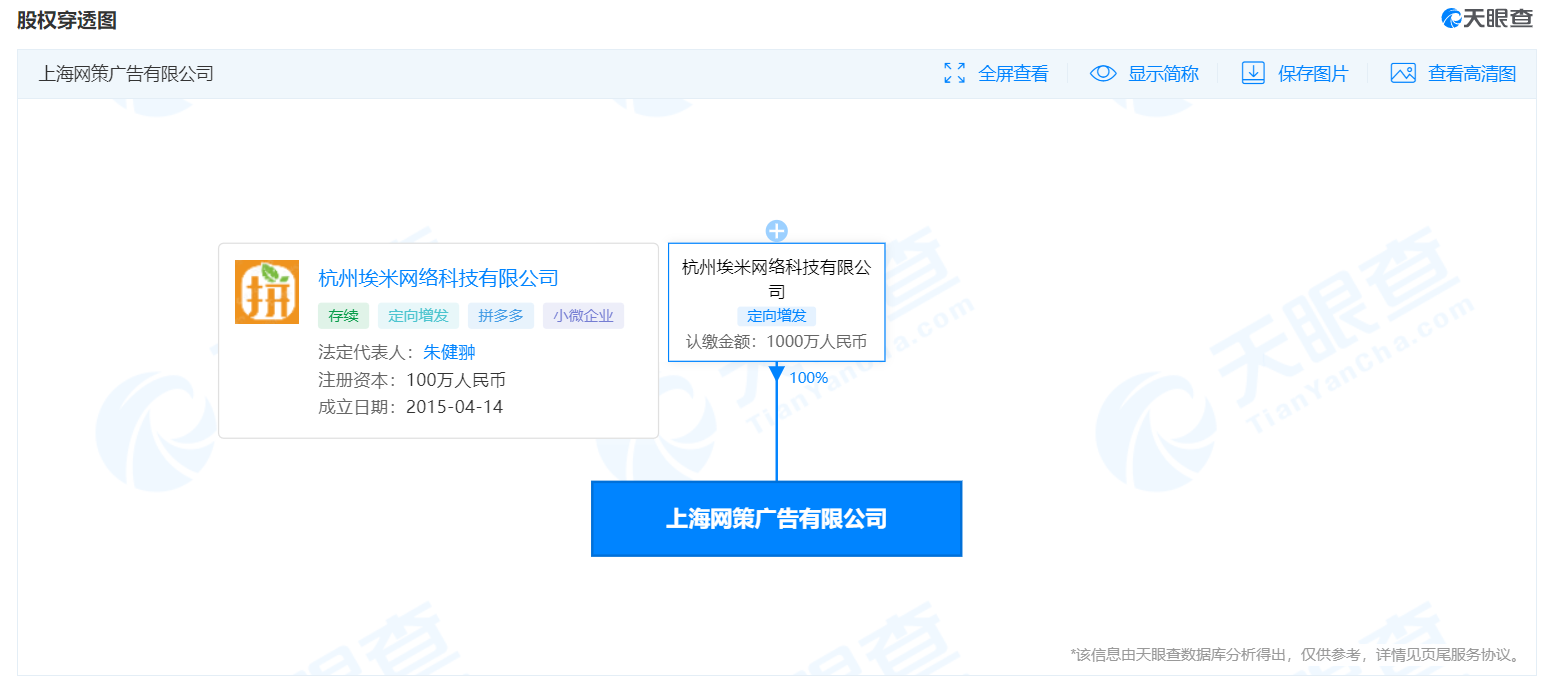Click the 存续 status tag
The image size is (1552, 693).
(343, 316)
